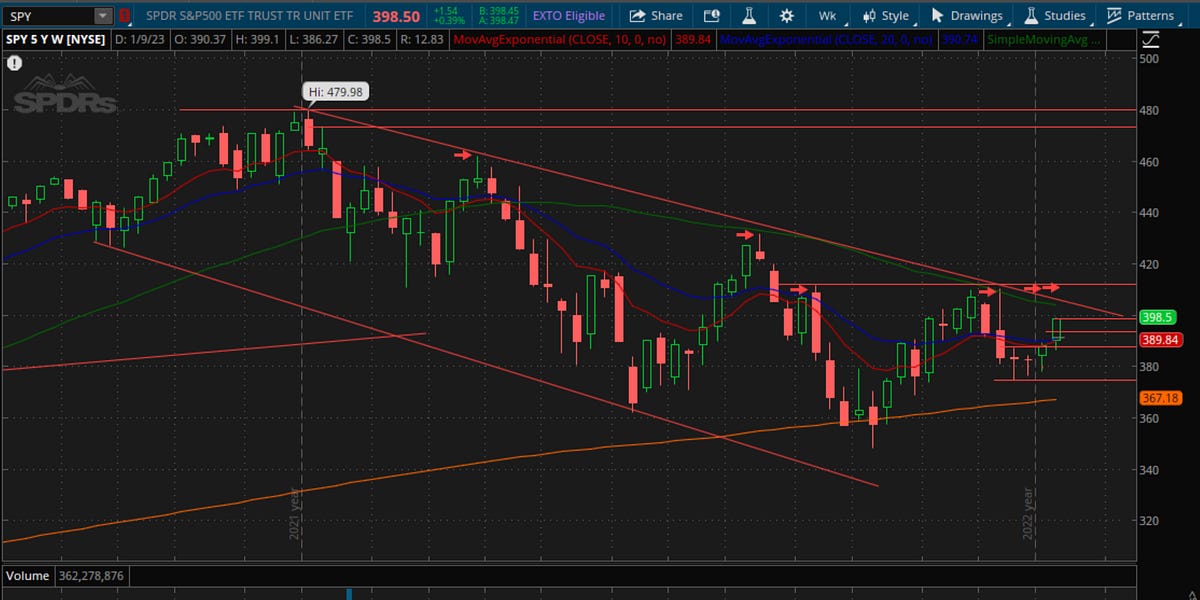
Task: Click the Hi: 479.98 callout on the chart
Action: click(335, 90)
